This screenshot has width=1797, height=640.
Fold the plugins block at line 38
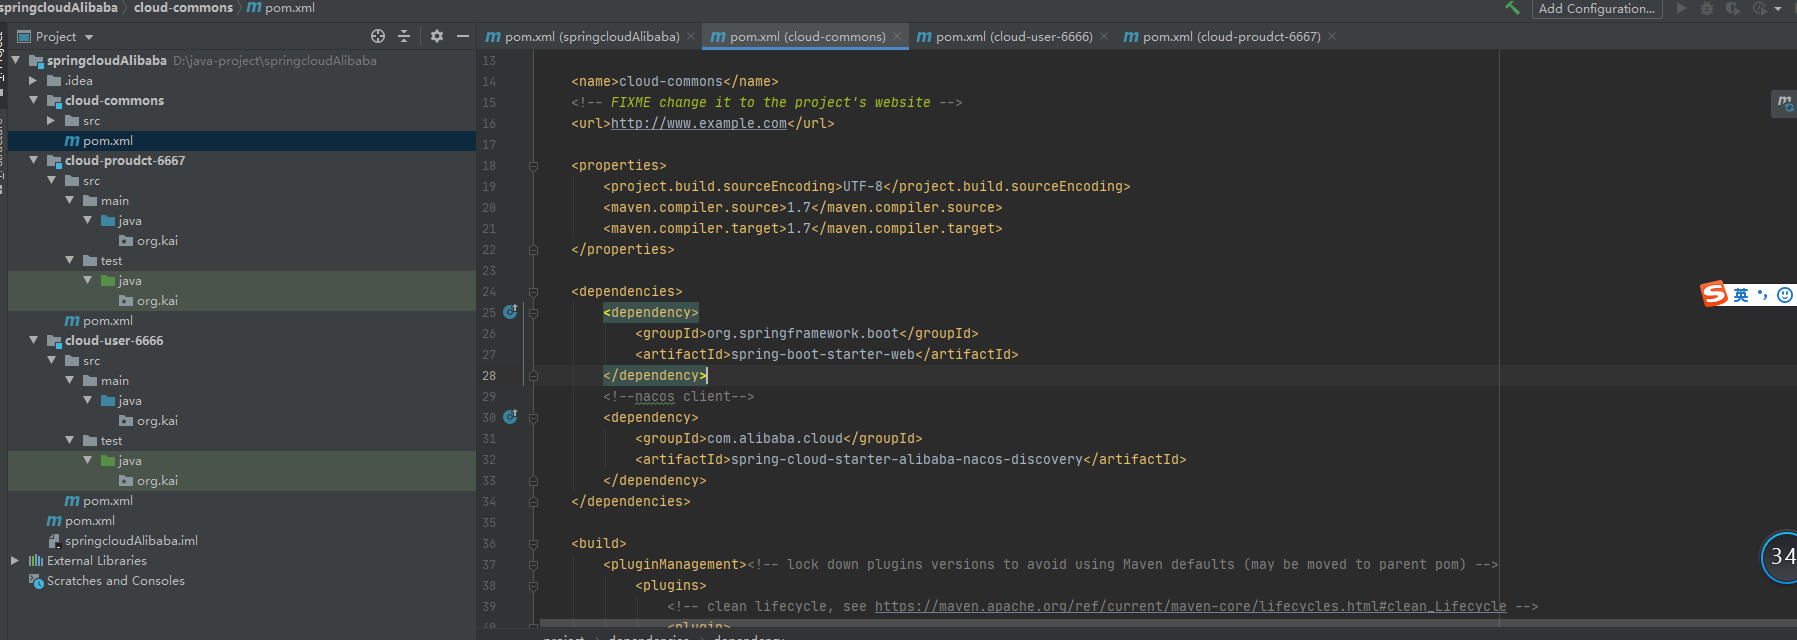533,586
